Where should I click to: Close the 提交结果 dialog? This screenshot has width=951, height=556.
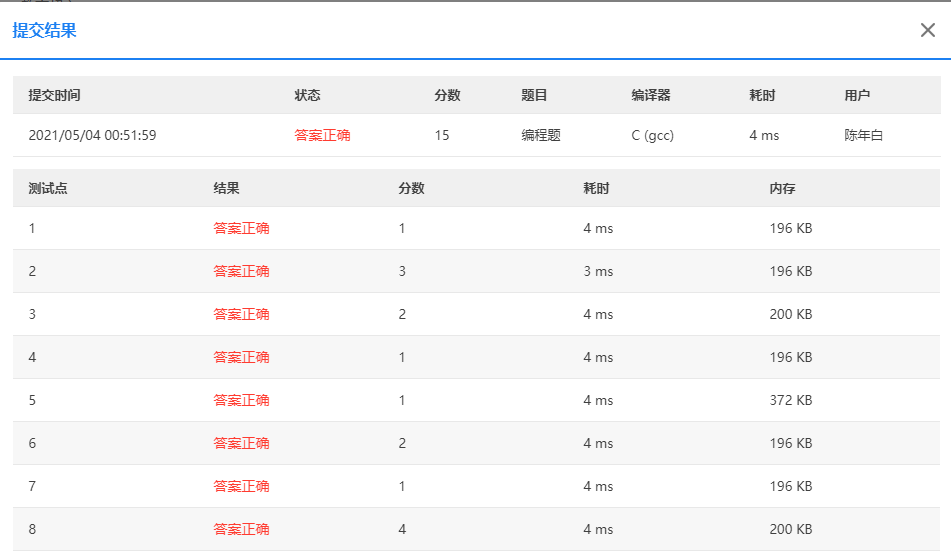tap(927, 30)
